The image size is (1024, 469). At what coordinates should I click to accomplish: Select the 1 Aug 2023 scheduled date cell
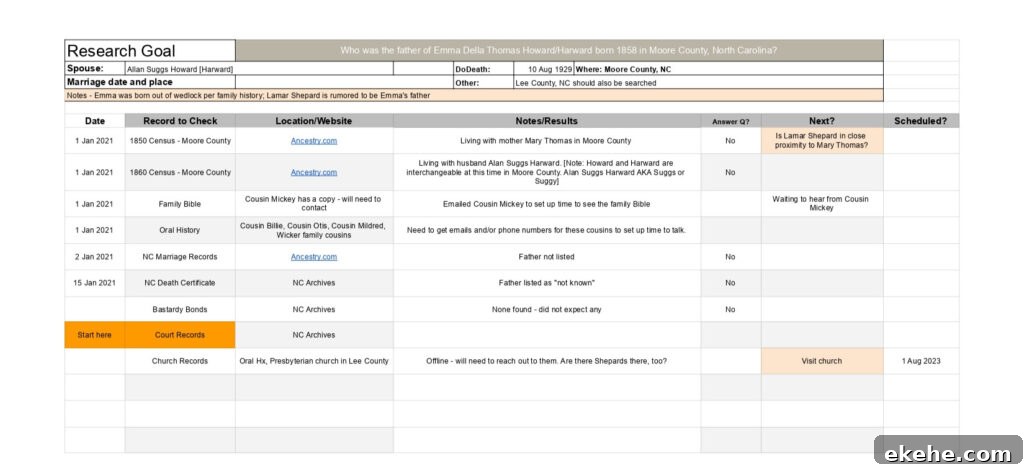[x=921, y=361]
